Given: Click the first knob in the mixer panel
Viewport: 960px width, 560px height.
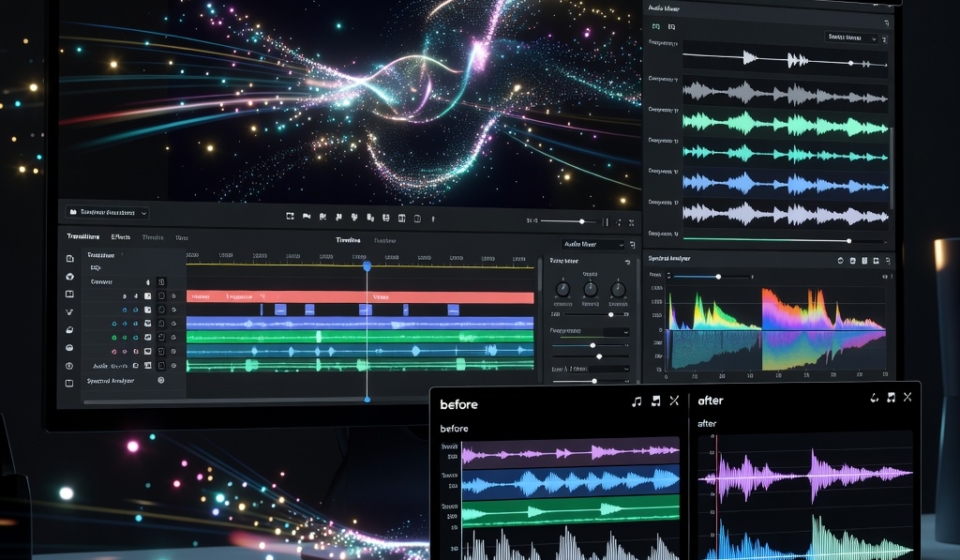Looking at the screenshot, I should 562,289.
